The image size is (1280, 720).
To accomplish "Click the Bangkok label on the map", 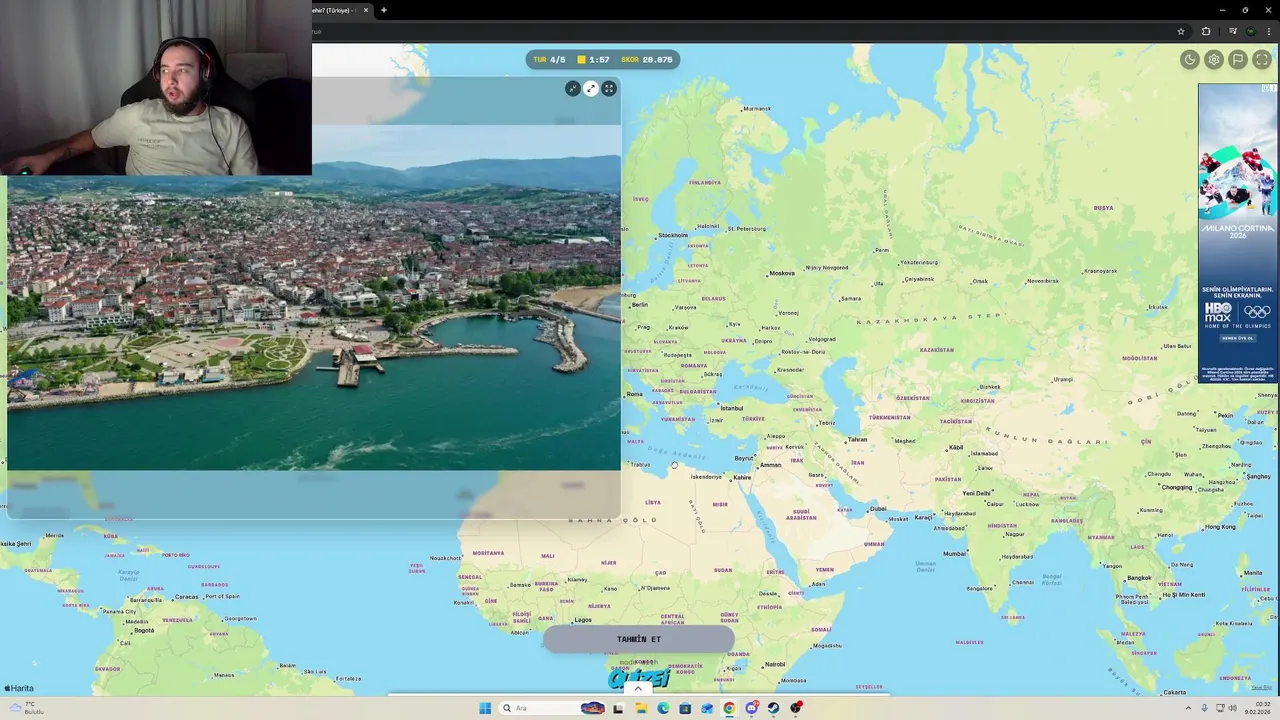I will tap(1139, 578).
